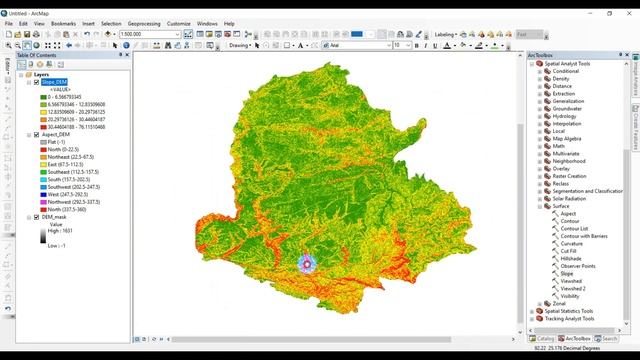Click red swatch for 30.44604188 - 76.11510468

pos(43,127)
